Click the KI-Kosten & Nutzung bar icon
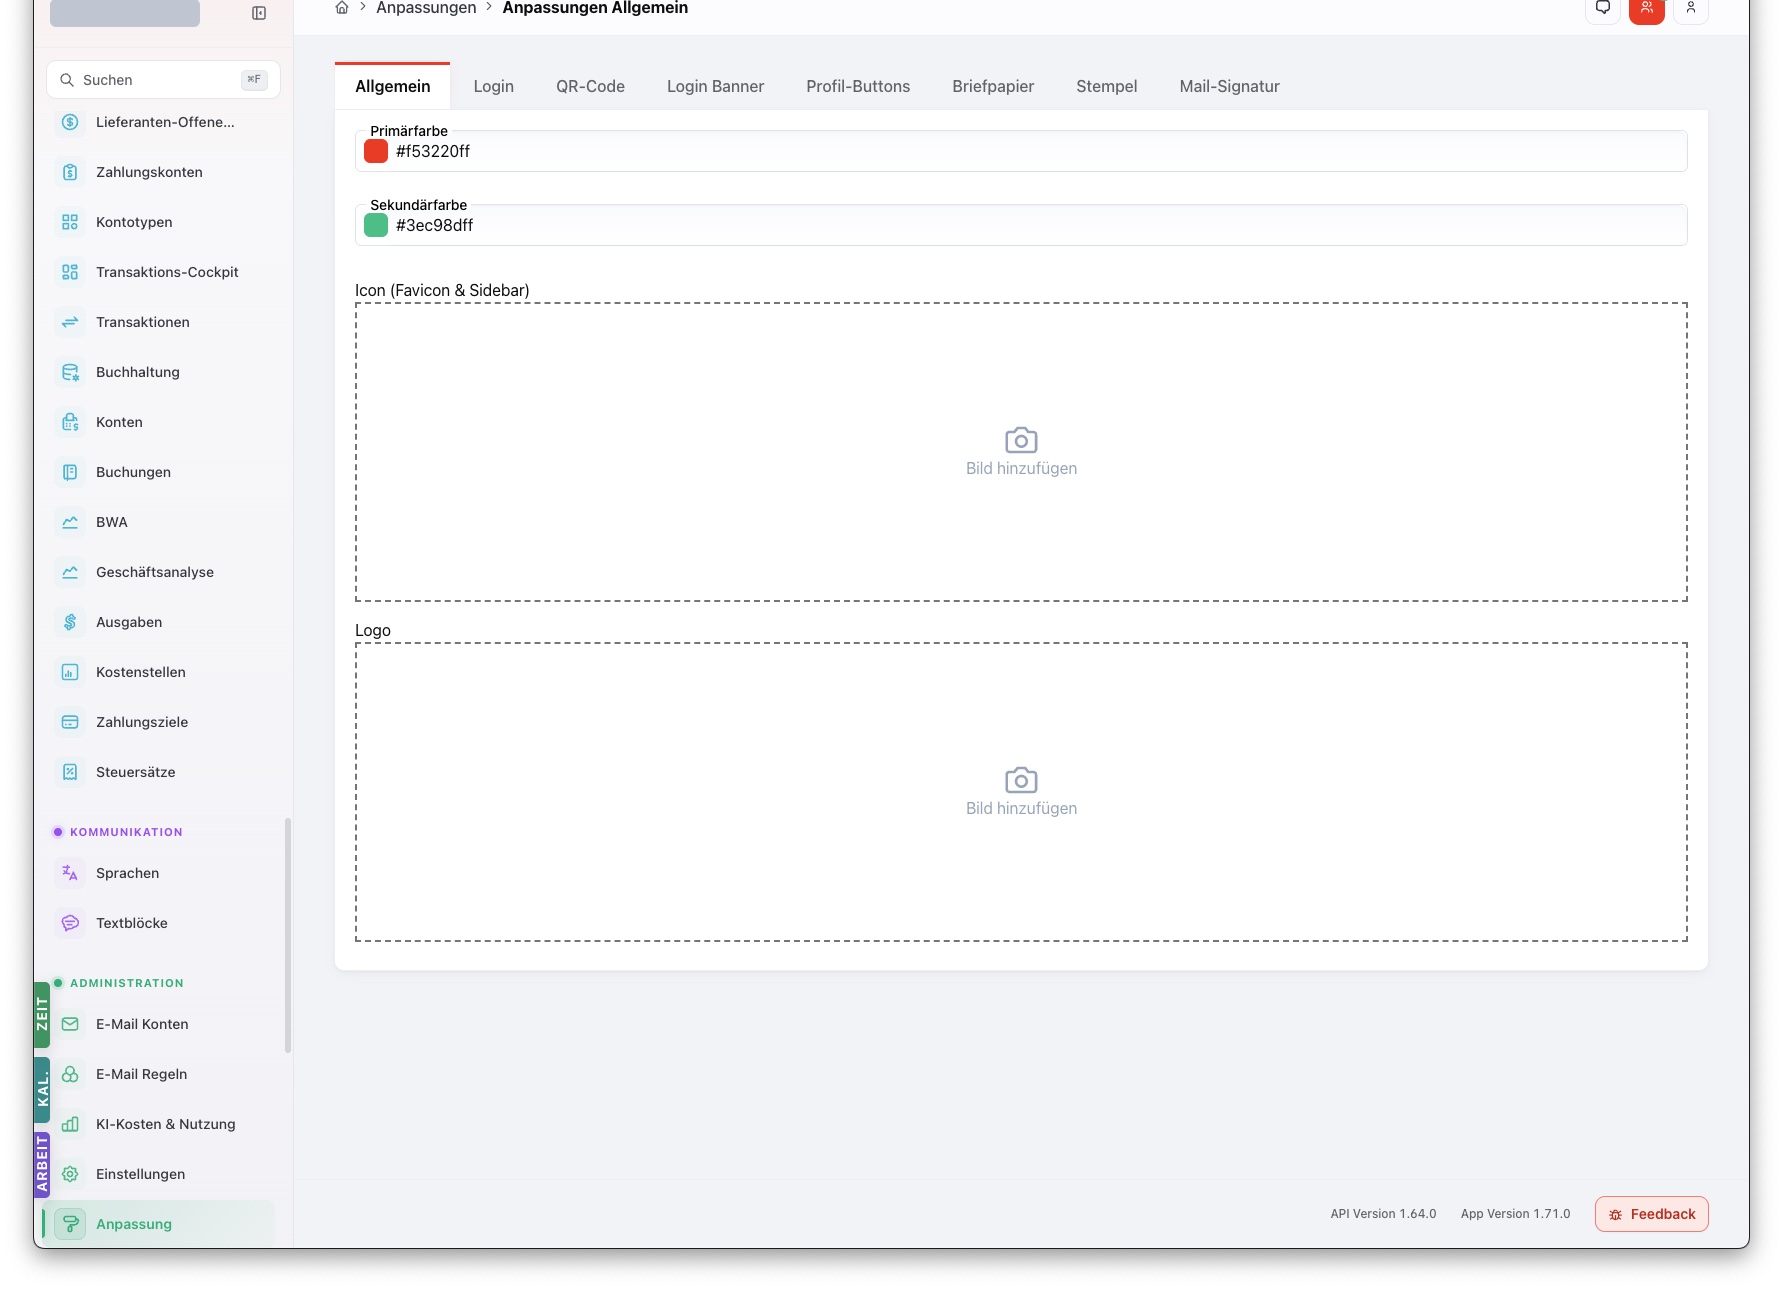The height and width of the screenshot is (1290, 1783). point(70,1124)
